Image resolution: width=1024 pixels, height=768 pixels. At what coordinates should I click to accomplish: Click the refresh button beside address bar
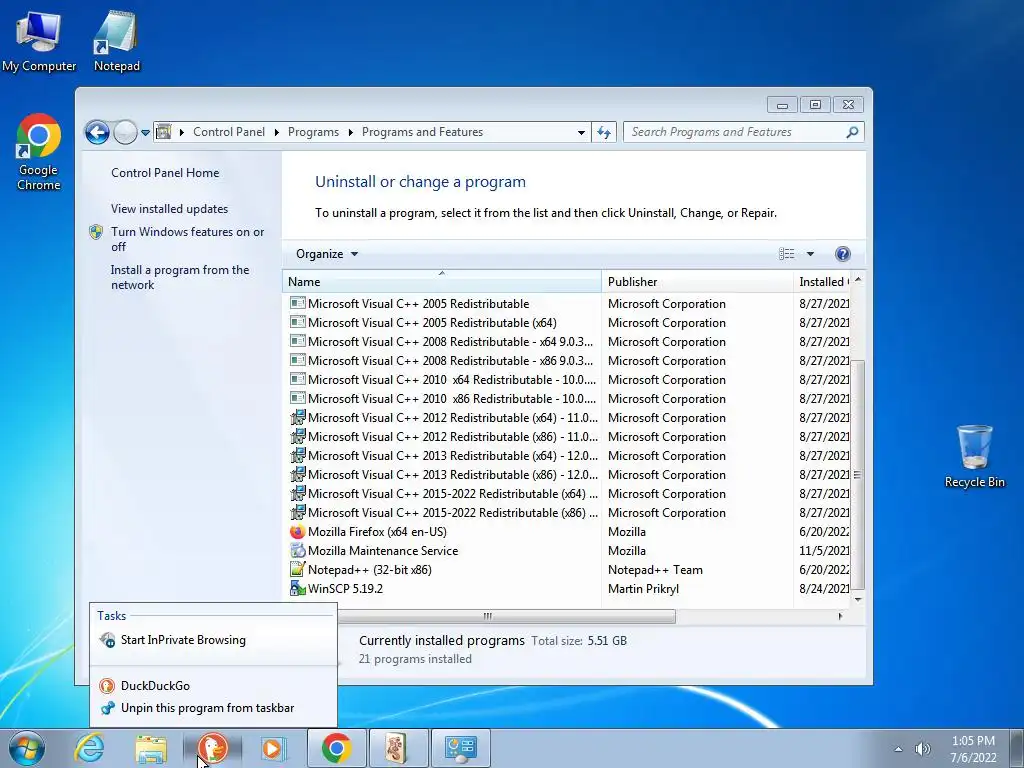click(x=604, y=133)
